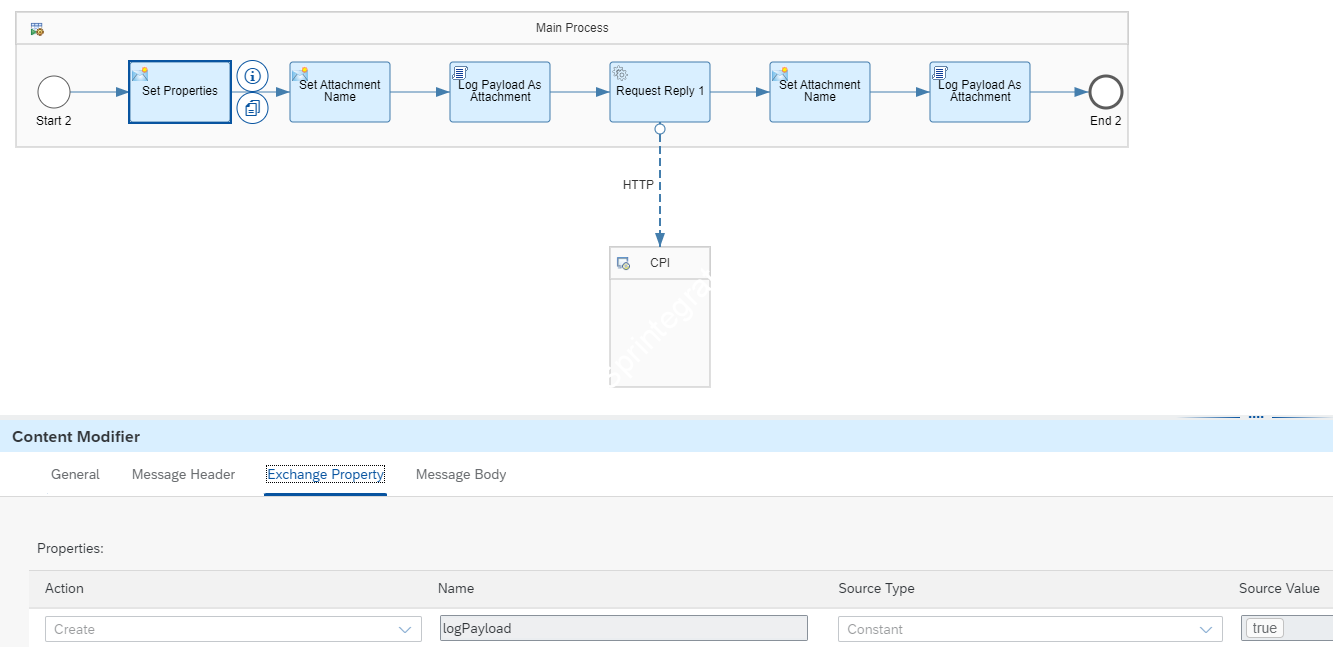1333x647 pixels.
Task: Select Log Payload As Attachment before Request Reply
Action: (x=500, y=92)
